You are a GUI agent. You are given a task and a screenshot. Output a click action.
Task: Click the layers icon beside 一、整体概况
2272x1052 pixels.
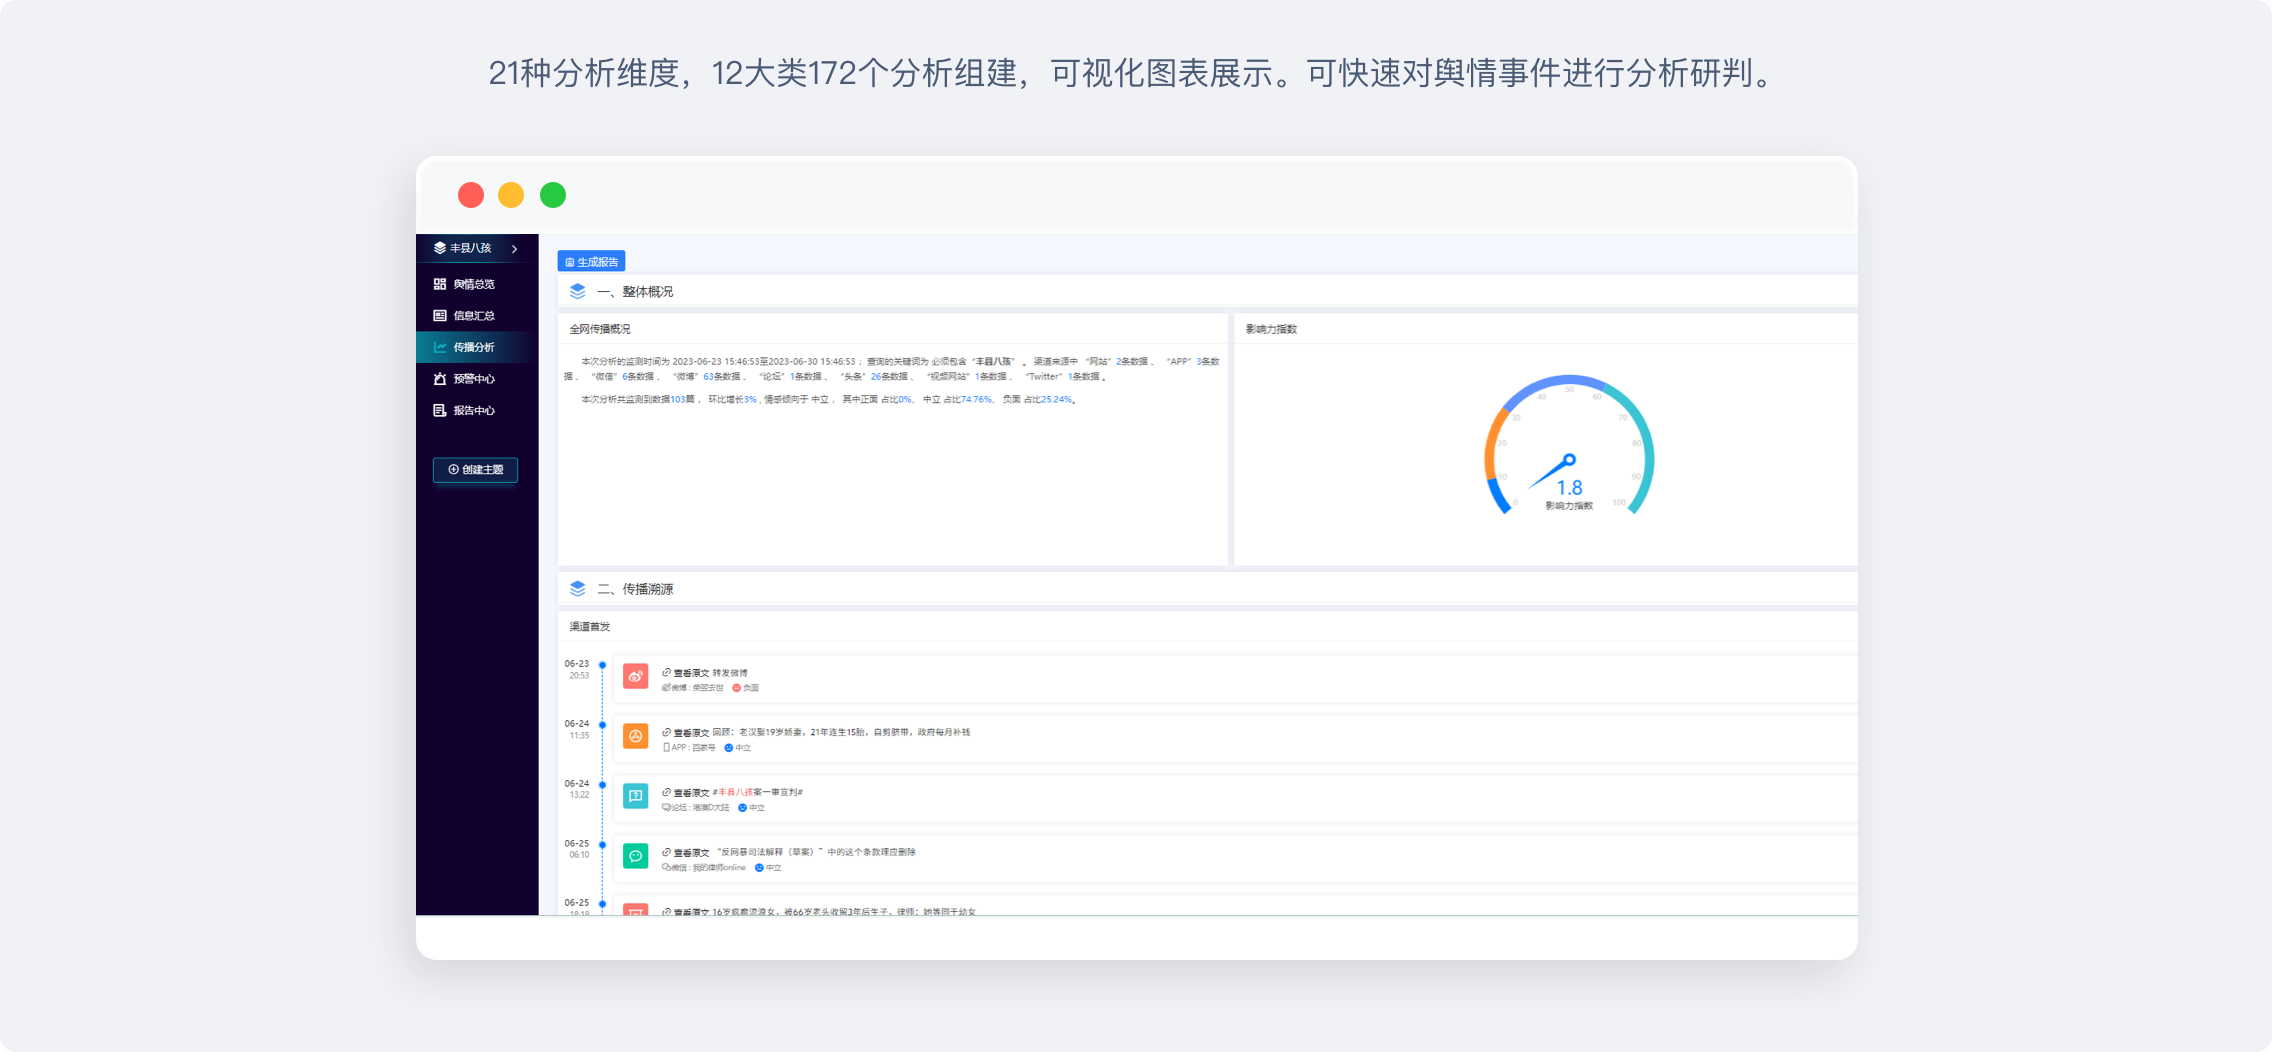coord(578,291)
